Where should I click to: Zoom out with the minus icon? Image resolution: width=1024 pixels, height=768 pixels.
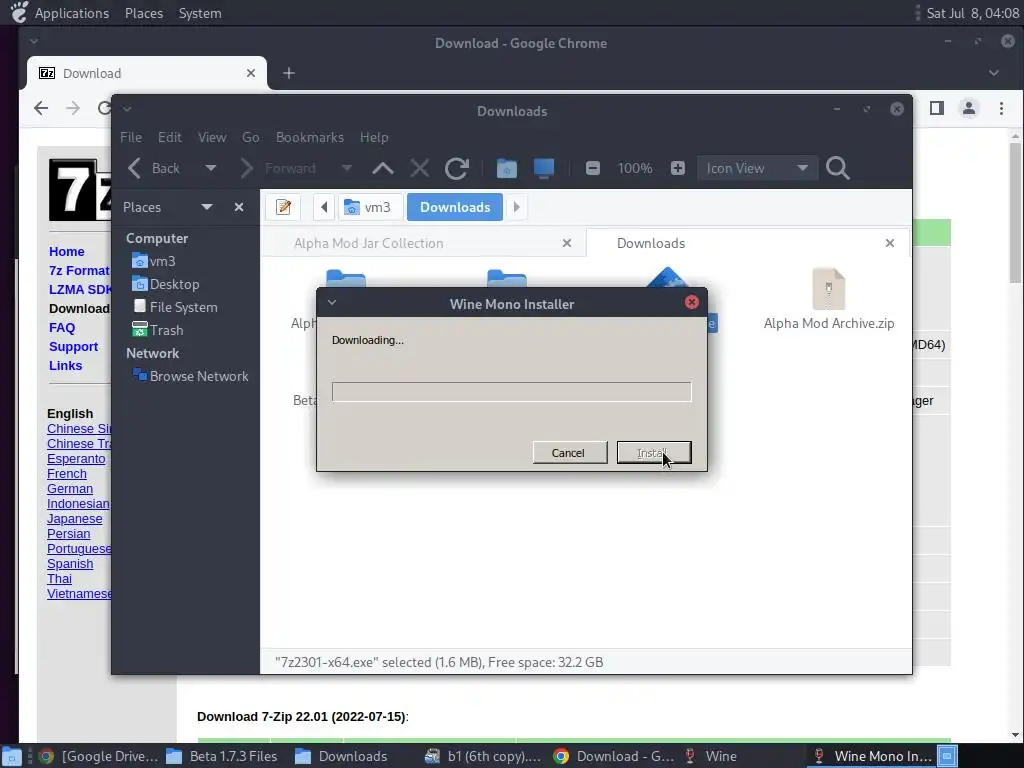click(592, 168)
